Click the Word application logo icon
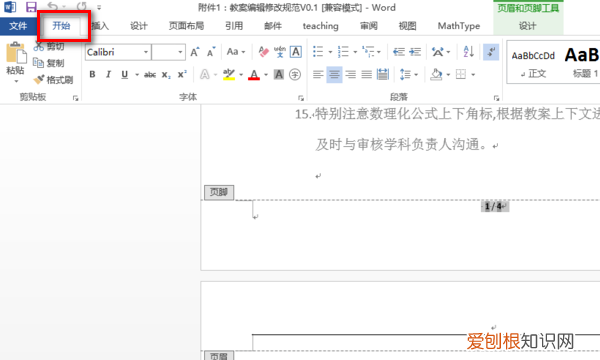This screenshot has height=360, width=600. 10,7
